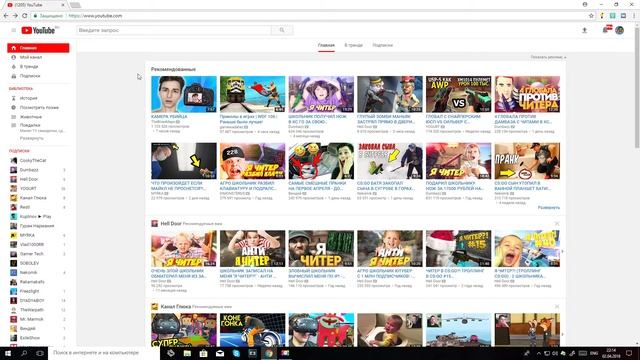
Task: Bookmark page with the star icon
Action: [591, 16]
